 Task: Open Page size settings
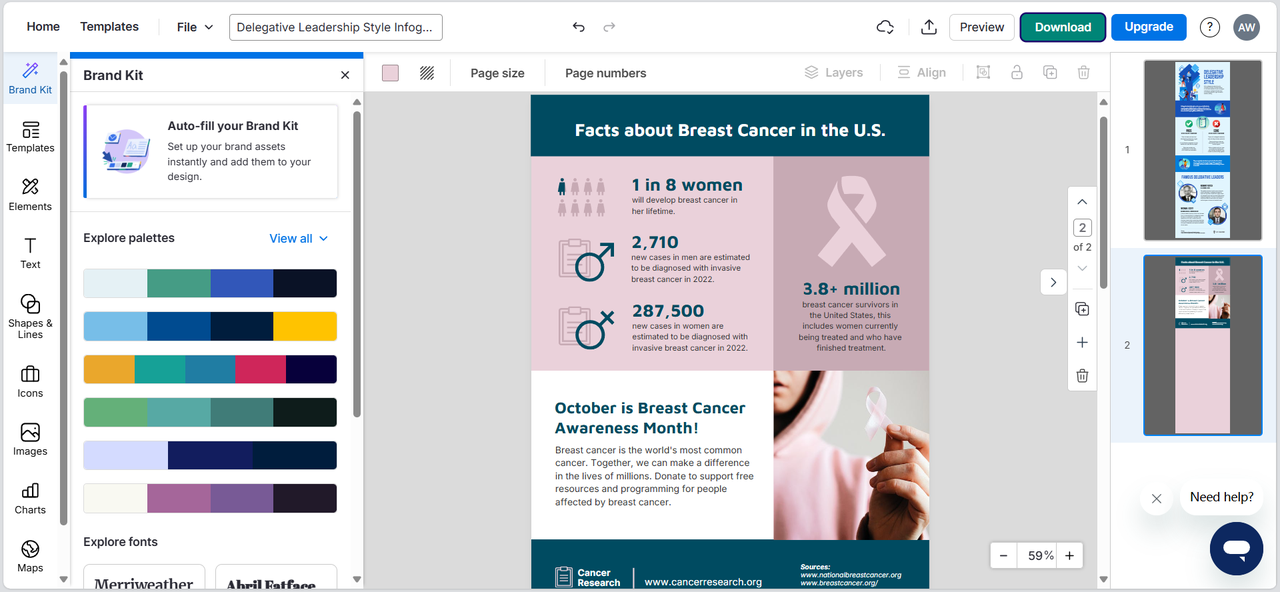[x=498, y=73]
